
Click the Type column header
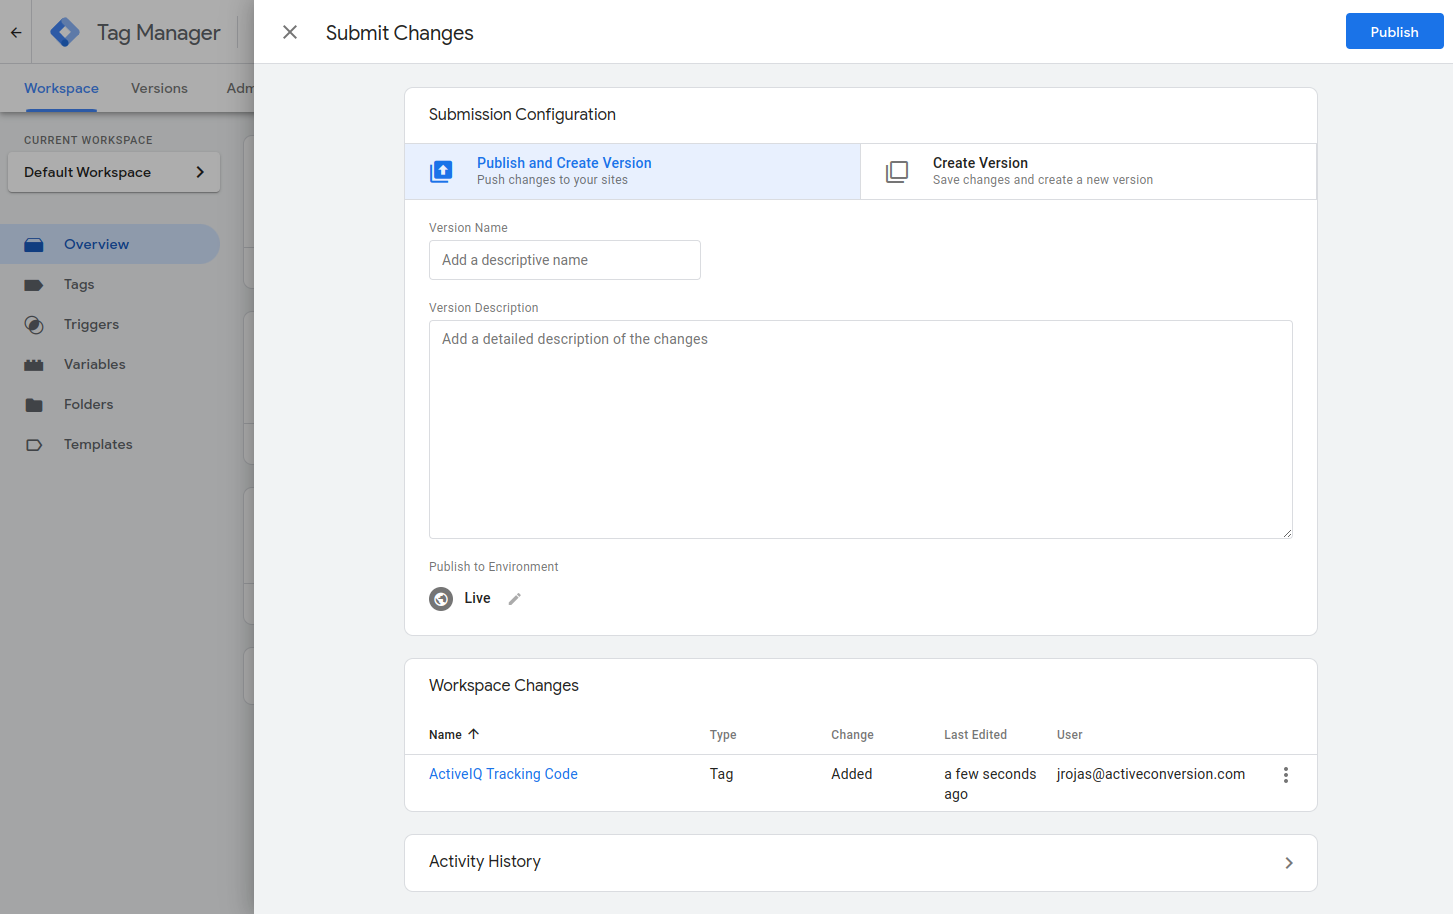tap(723, 735)
